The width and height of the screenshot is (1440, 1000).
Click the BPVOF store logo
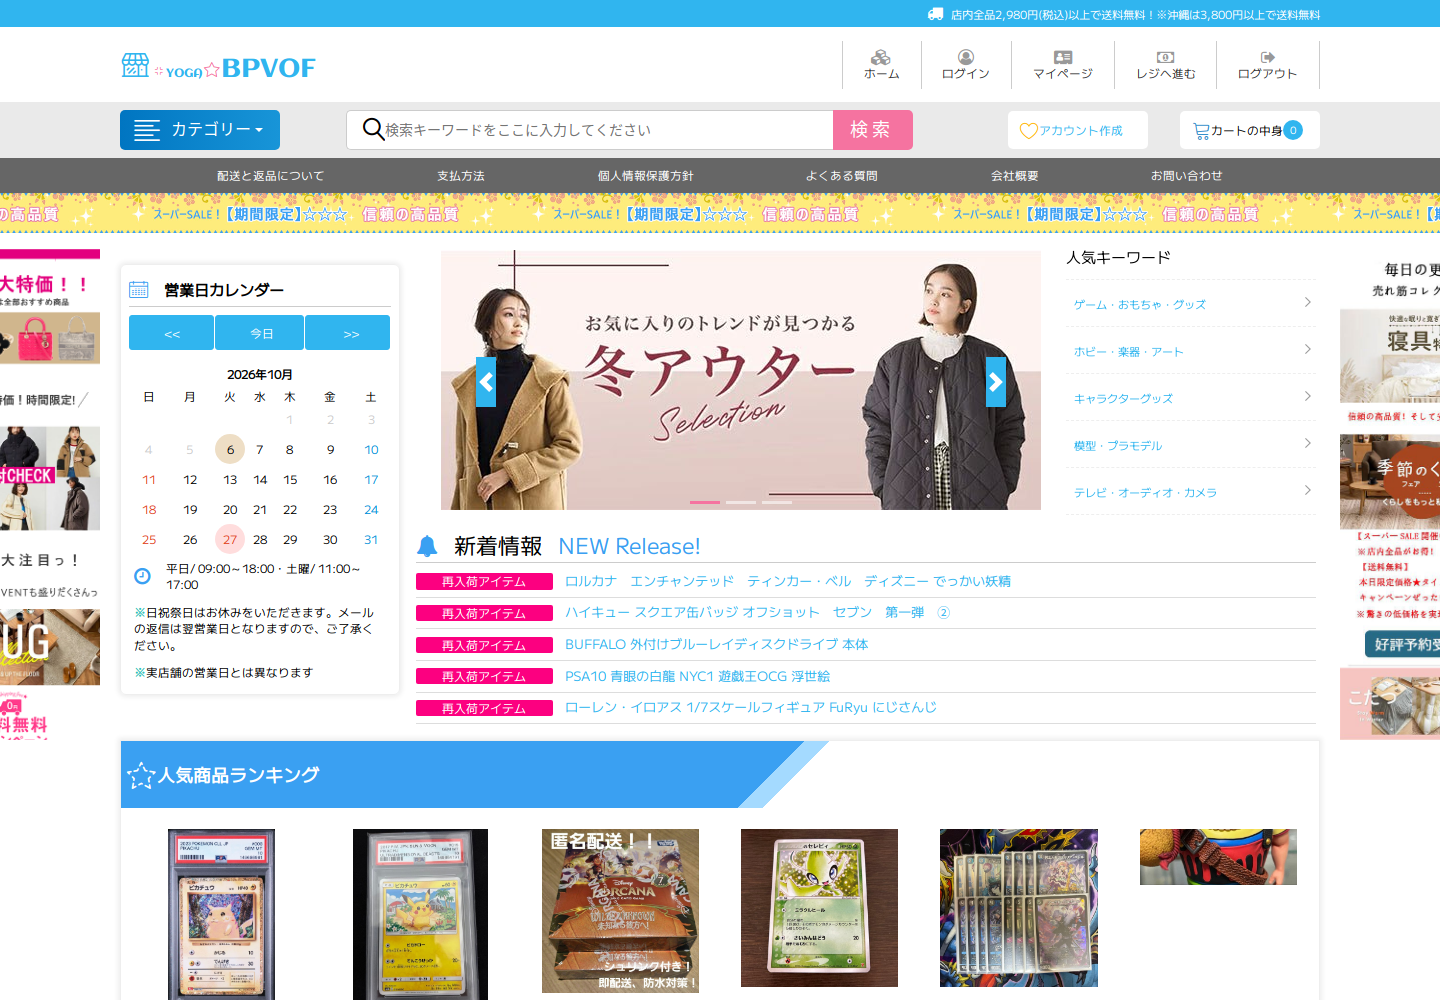pyautogui.click(x=219, y=67)
